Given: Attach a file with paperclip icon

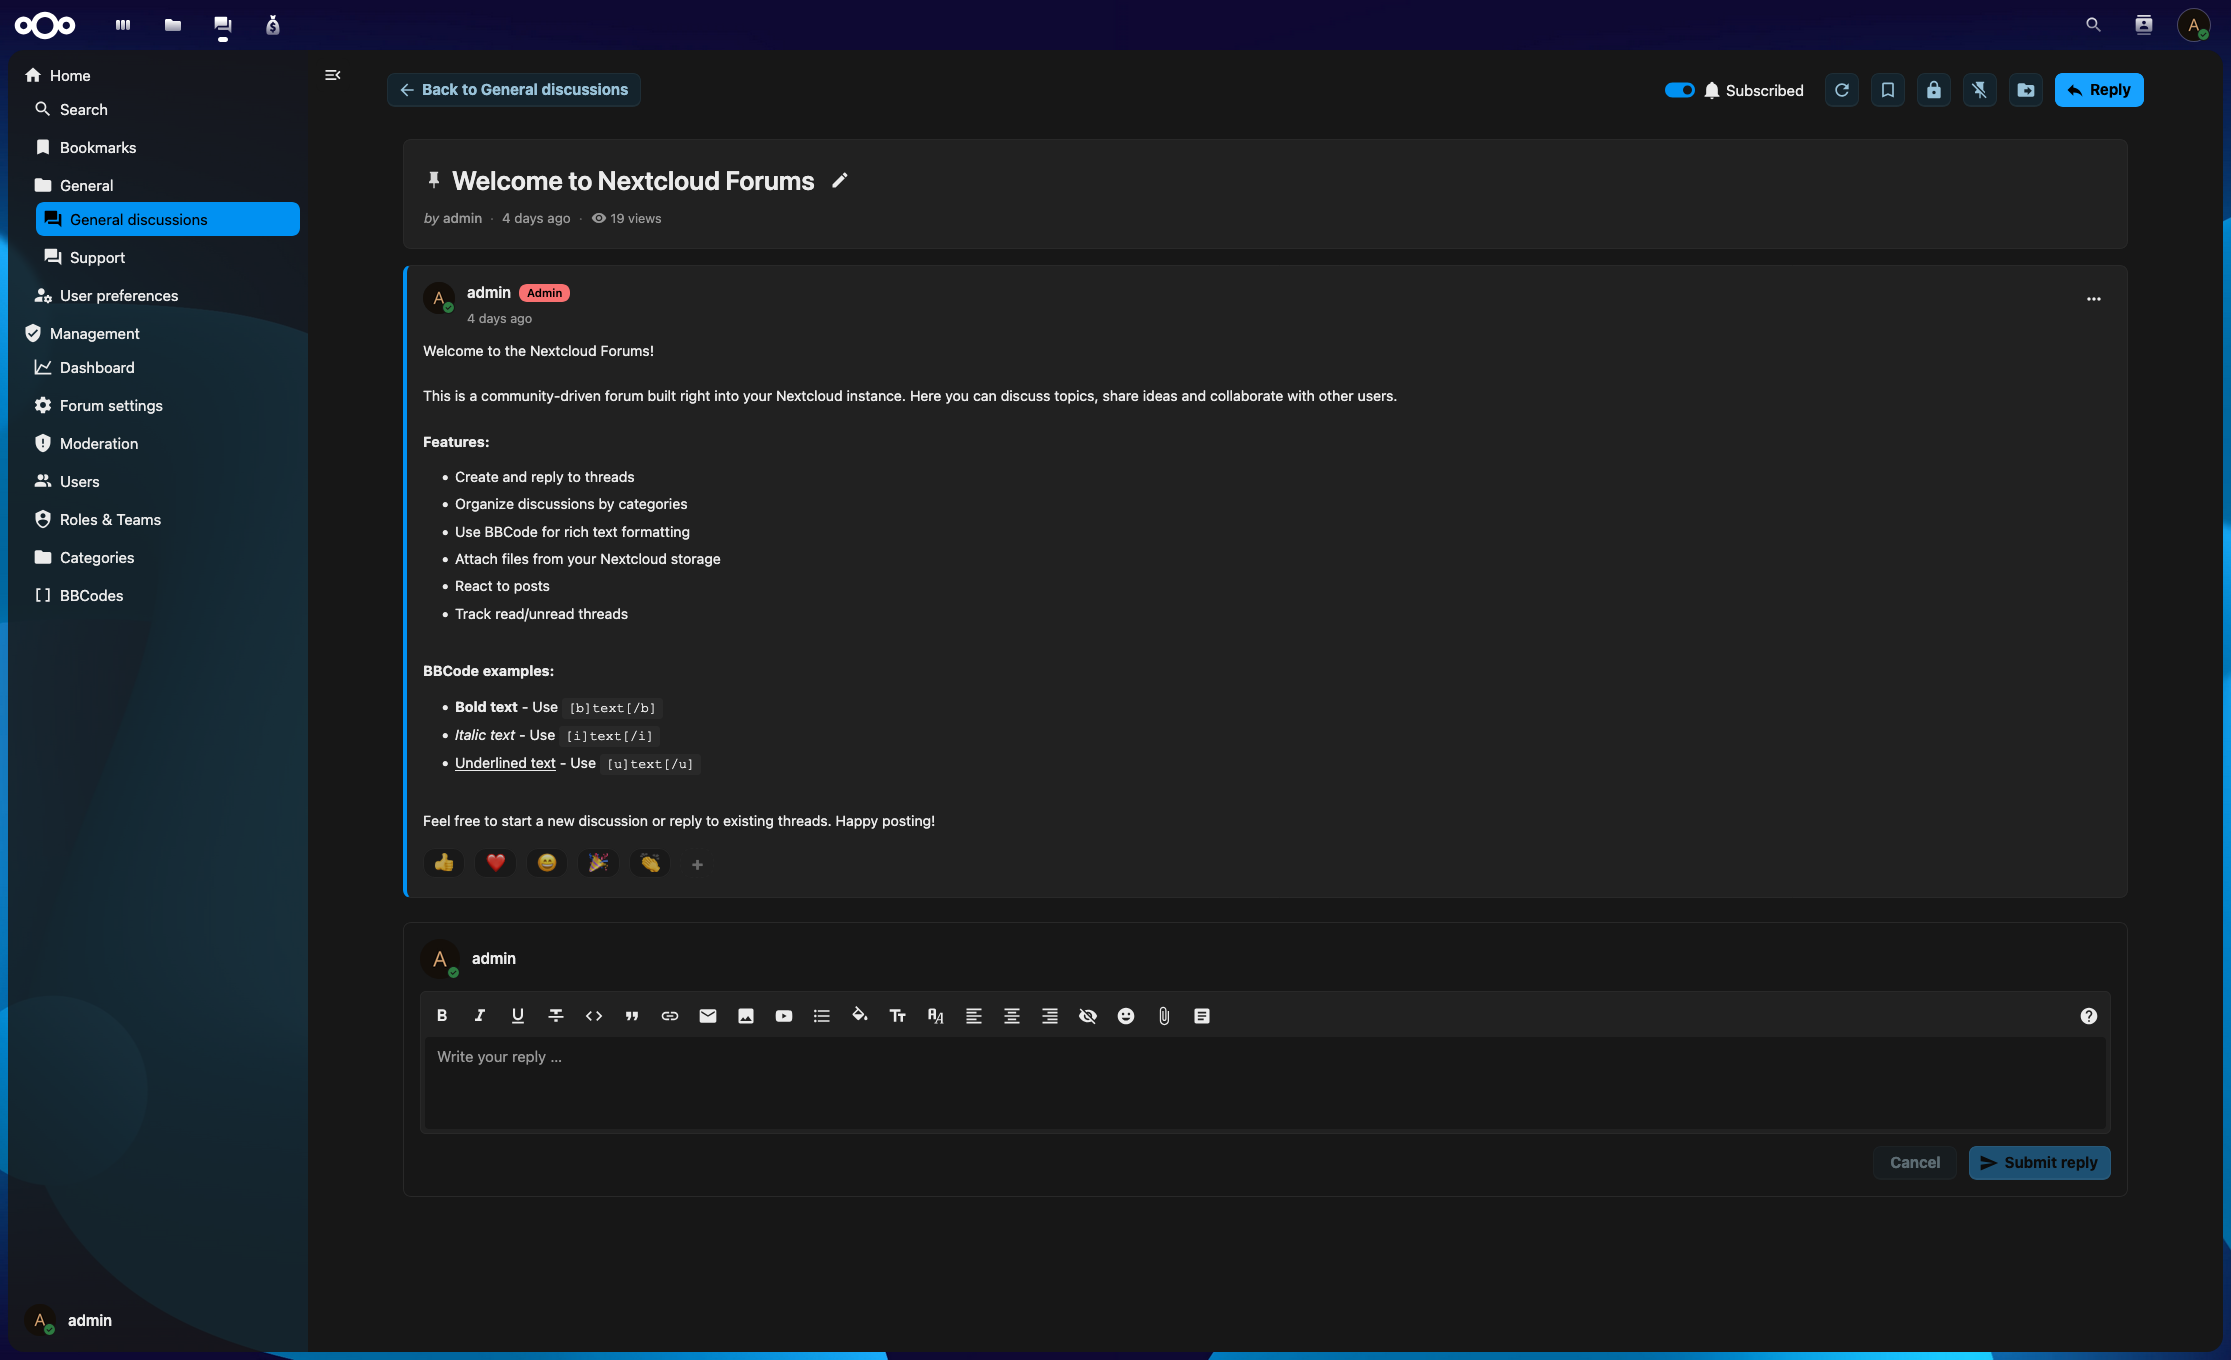Looking at the screenshot, I should (1164, 1016).
